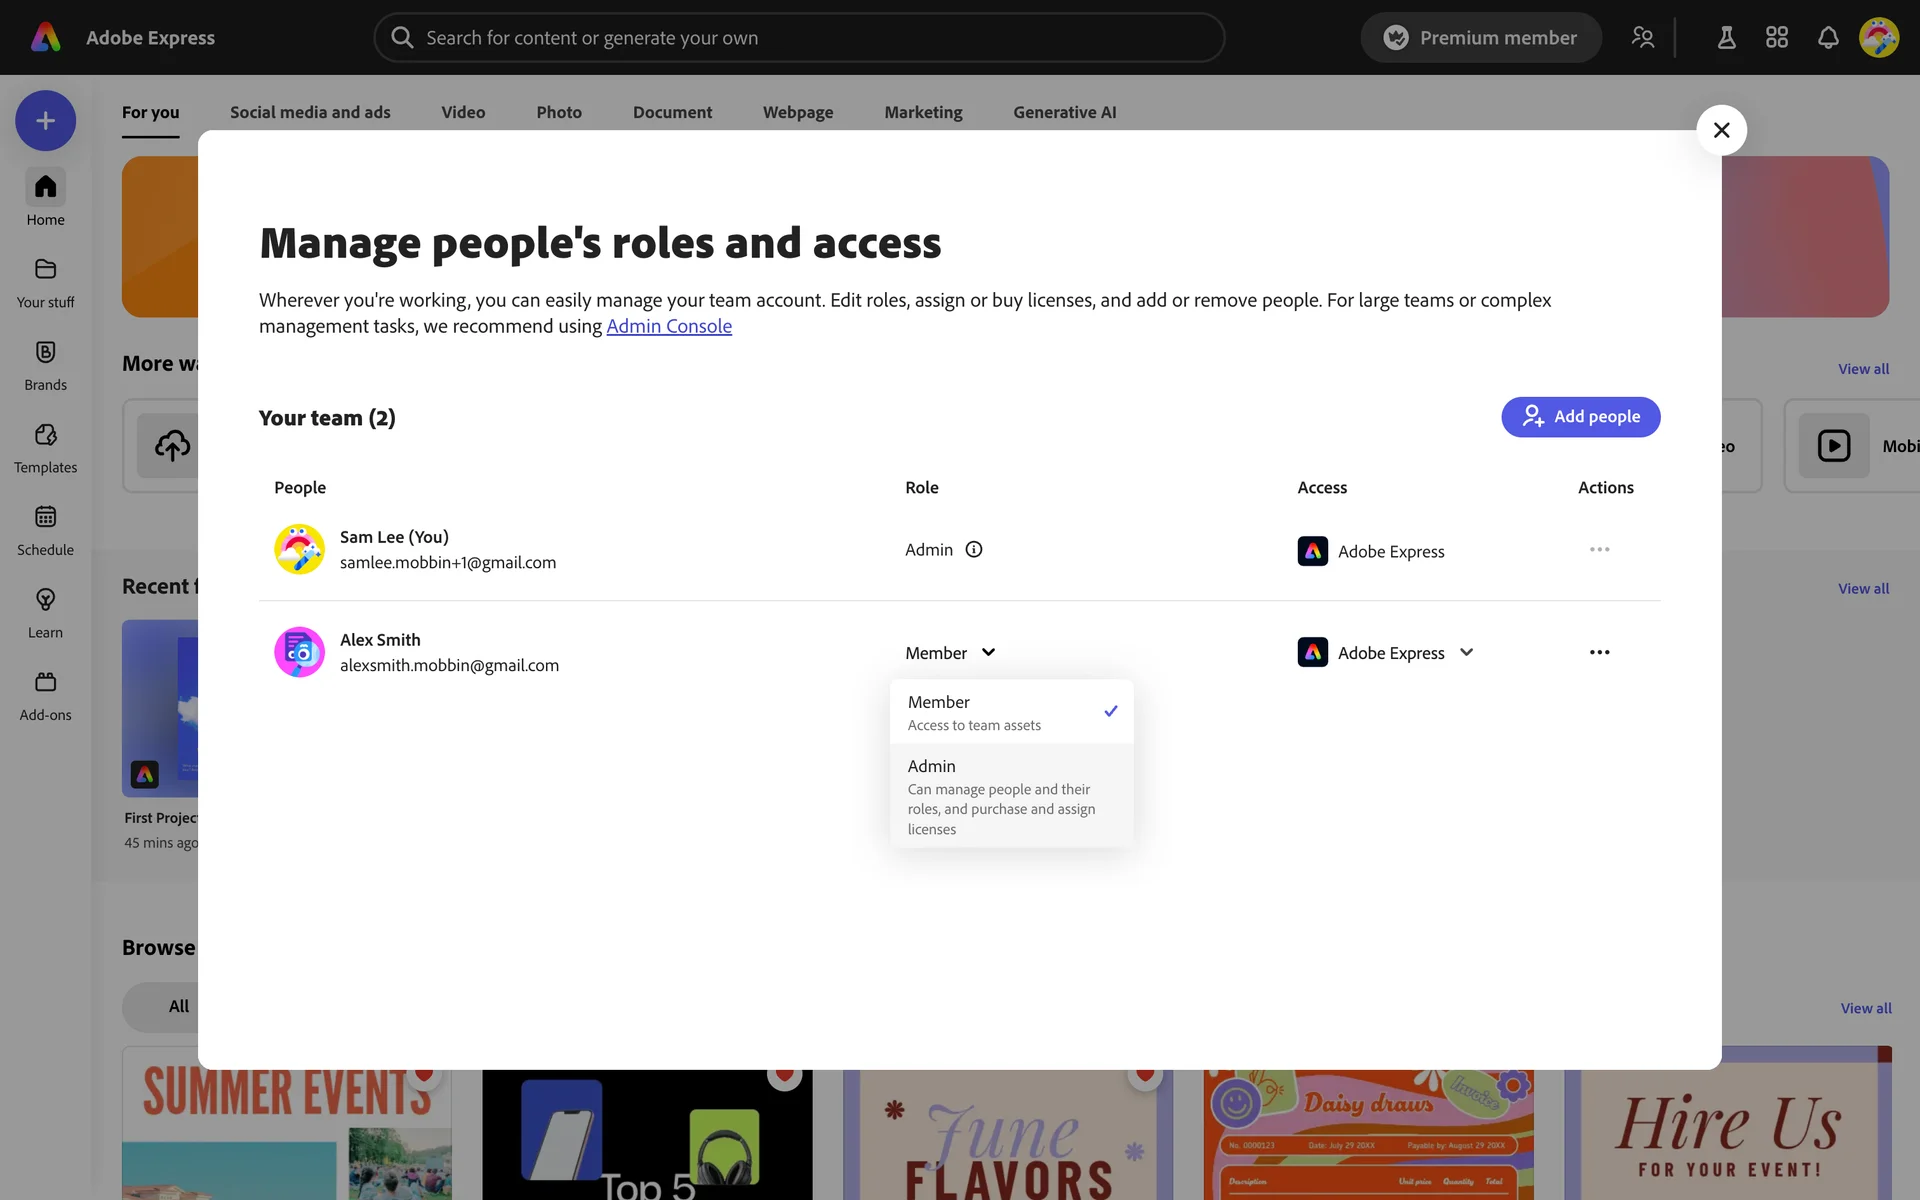Click the beaker labs icon
Screen dimensions: 1920x1200
(1726, 38)
